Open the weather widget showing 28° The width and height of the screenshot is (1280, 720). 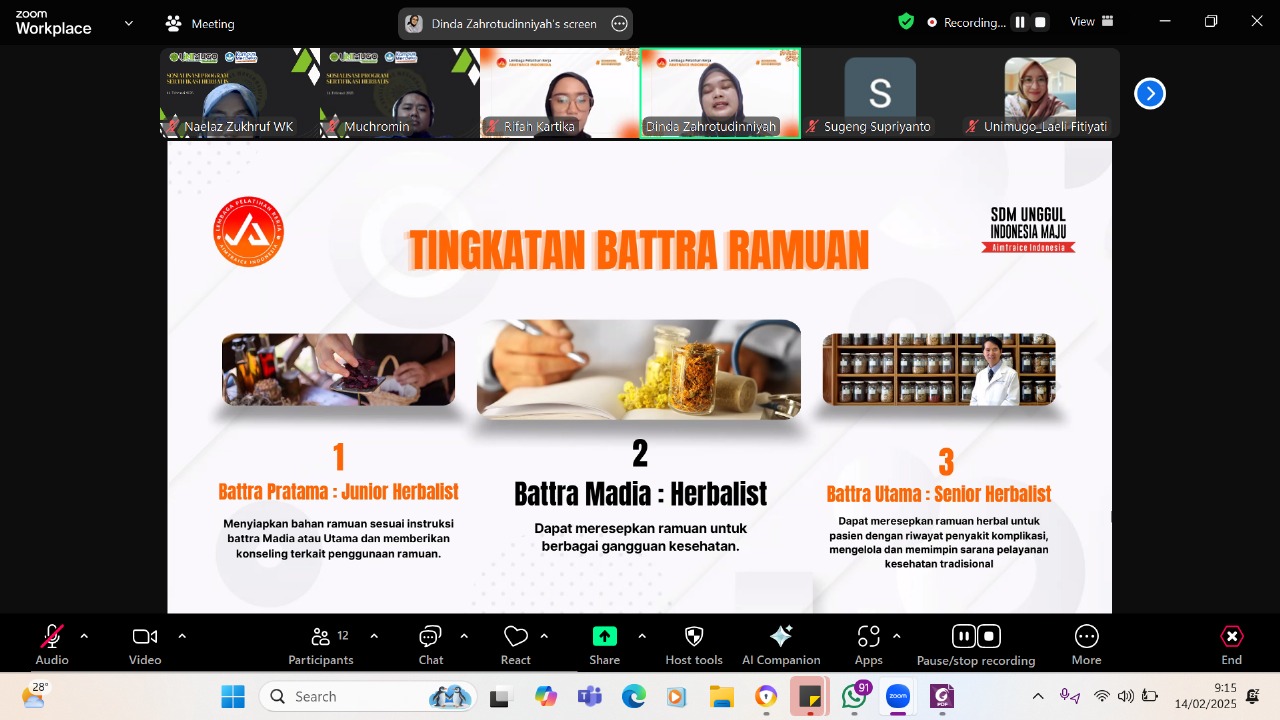[34, 696]
